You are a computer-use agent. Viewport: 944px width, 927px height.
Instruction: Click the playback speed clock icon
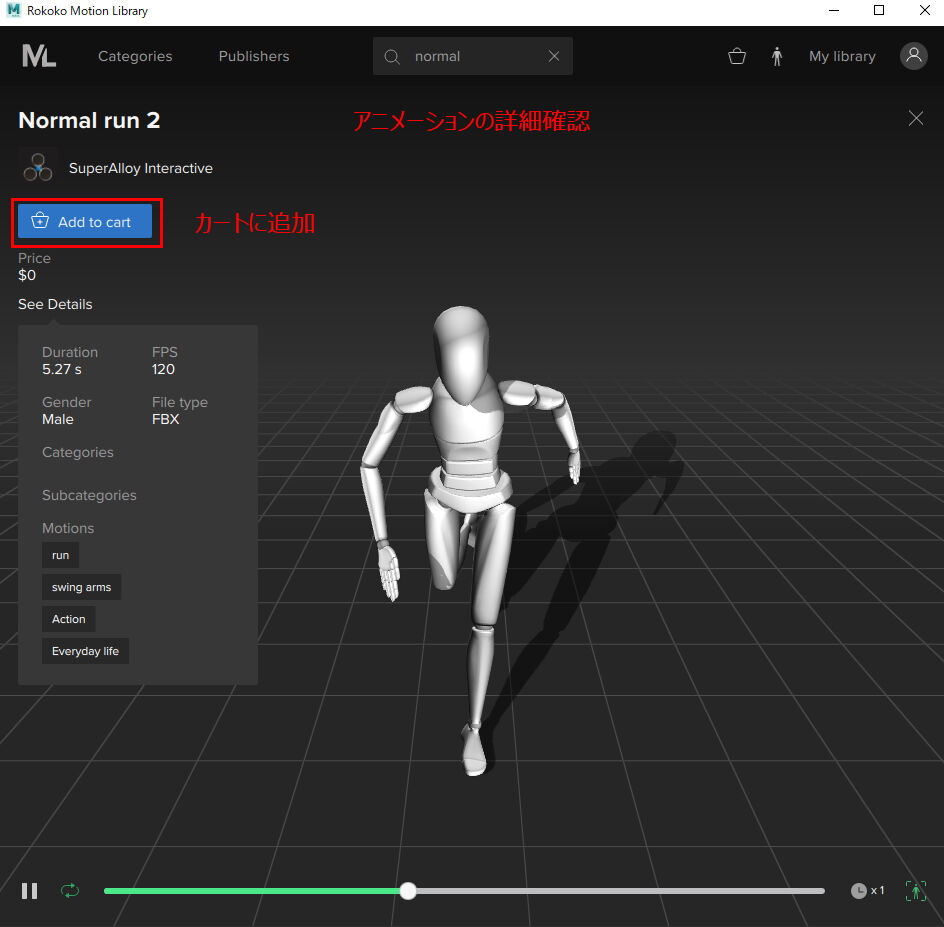tap(858, 890)
